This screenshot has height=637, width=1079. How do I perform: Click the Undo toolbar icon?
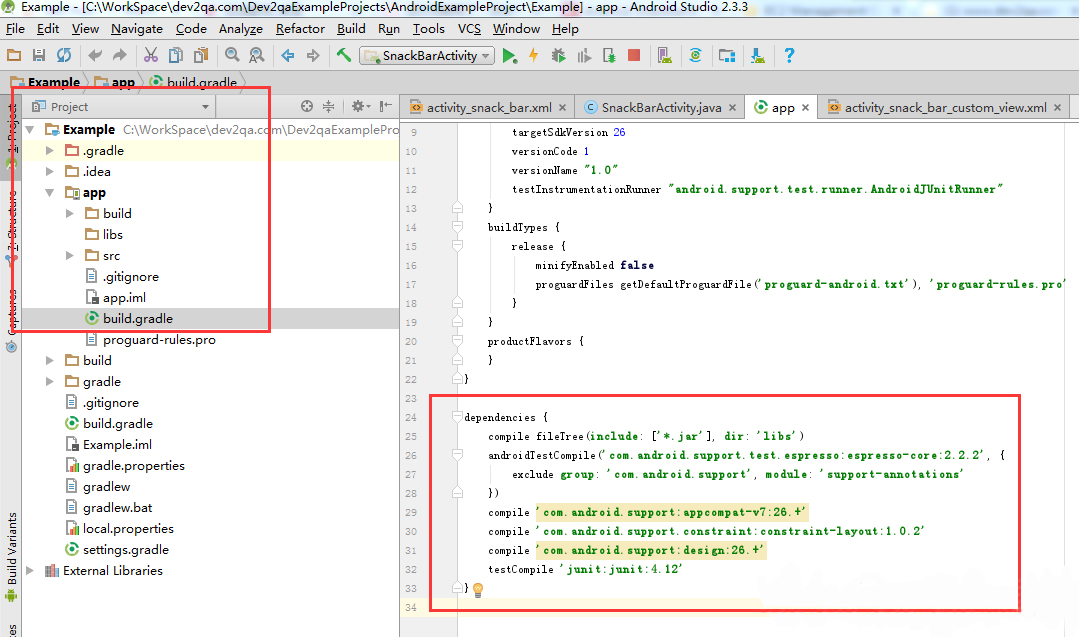click(x=95, y=56)
